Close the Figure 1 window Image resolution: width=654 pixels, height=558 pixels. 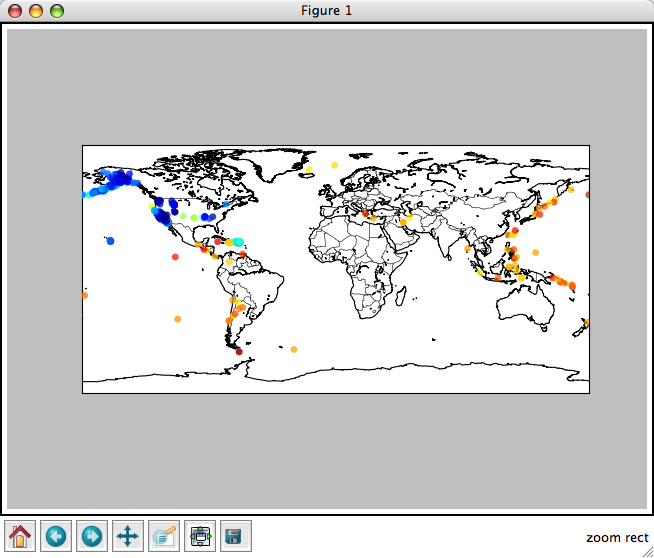(16, 11)
